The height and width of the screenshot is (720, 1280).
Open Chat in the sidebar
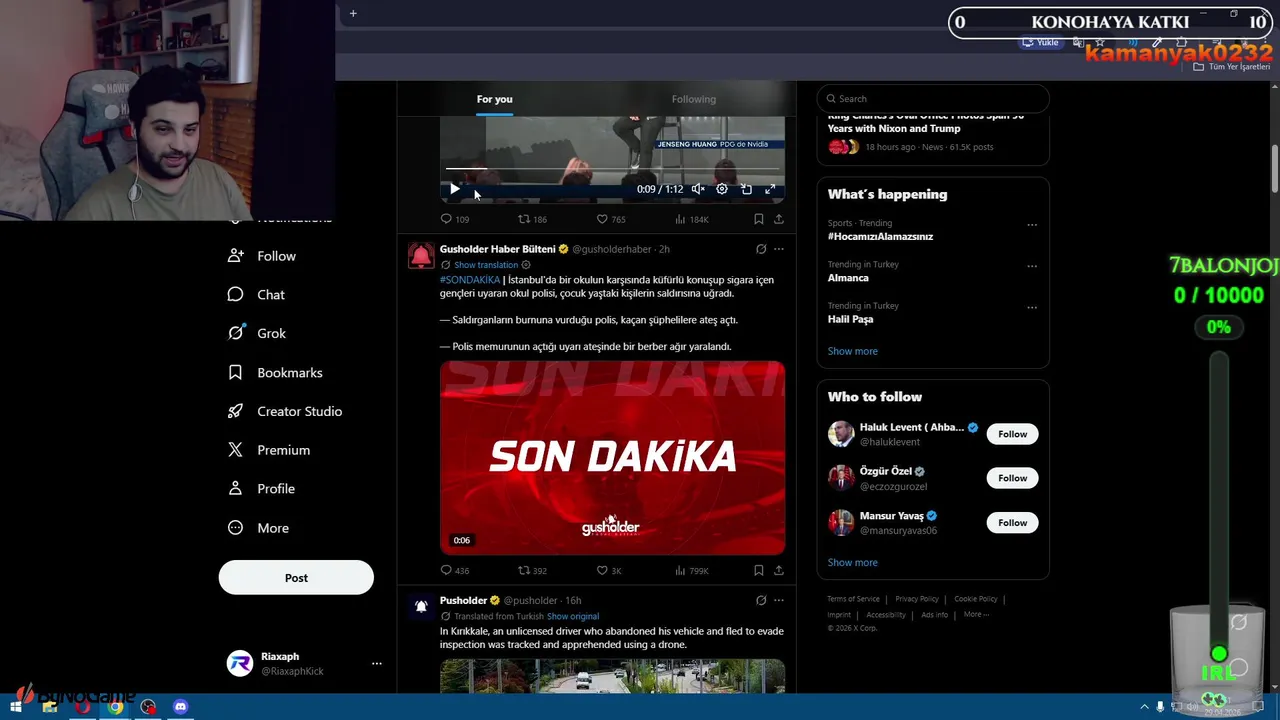(257, 295)
